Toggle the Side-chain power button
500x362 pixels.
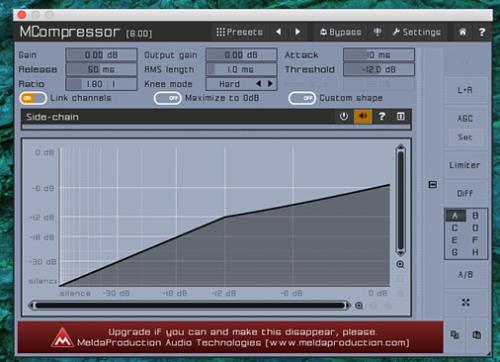344,117
